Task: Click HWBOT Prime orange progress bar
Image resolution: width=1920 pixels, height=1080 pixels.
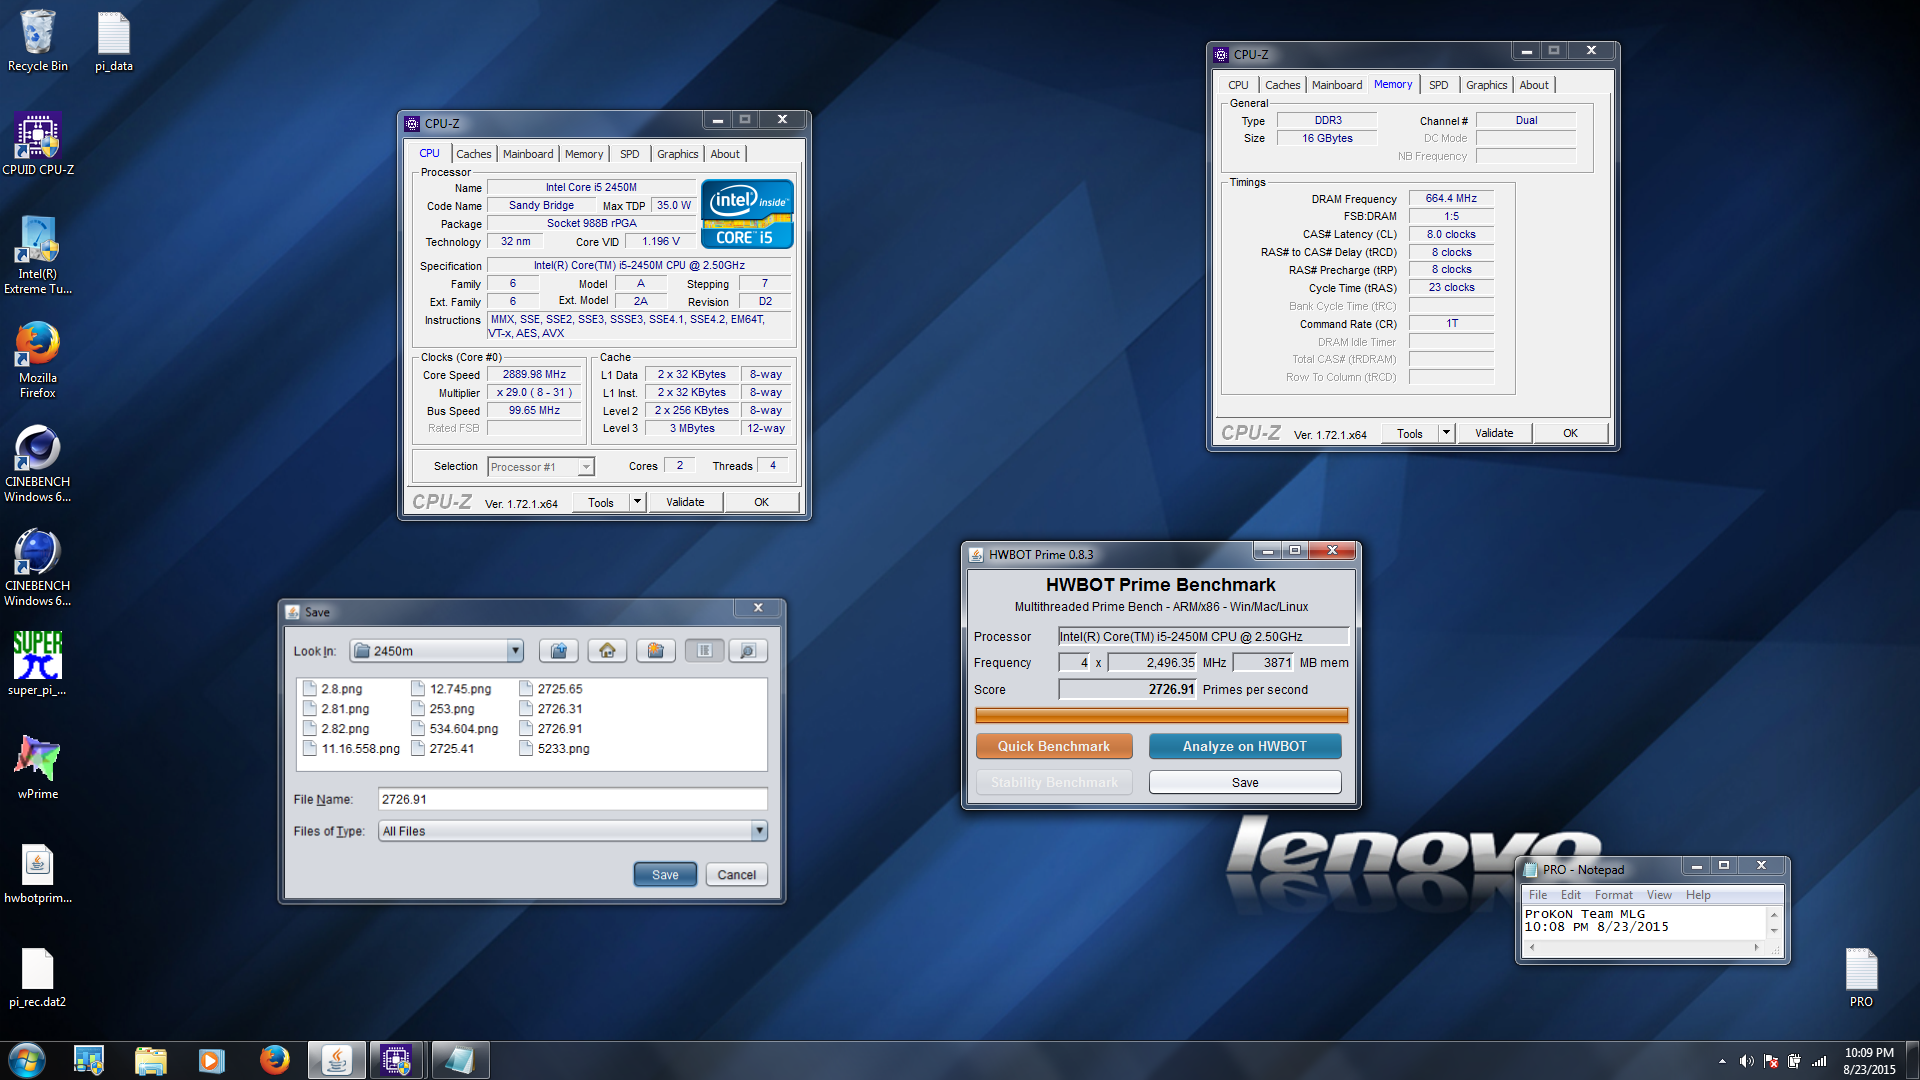Action: coord(1161,715)
